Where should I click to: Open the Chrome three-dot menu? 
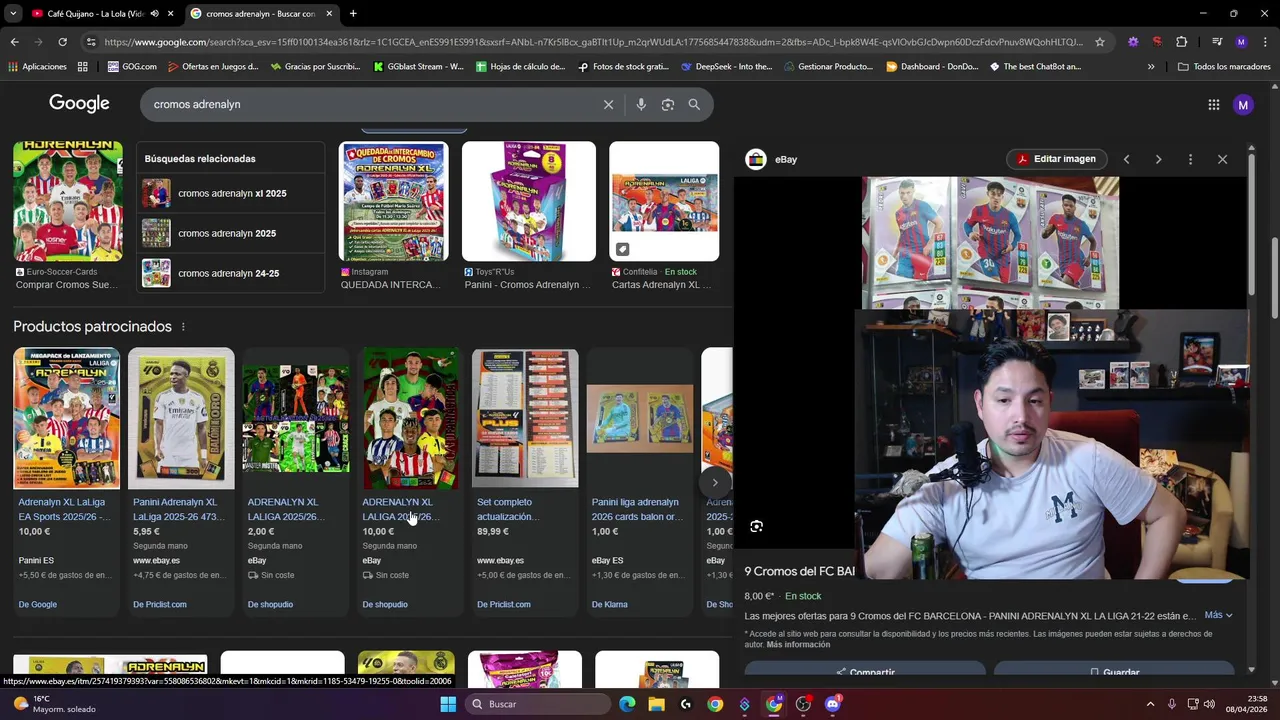pyautogui.click(x=1265, y=42)
